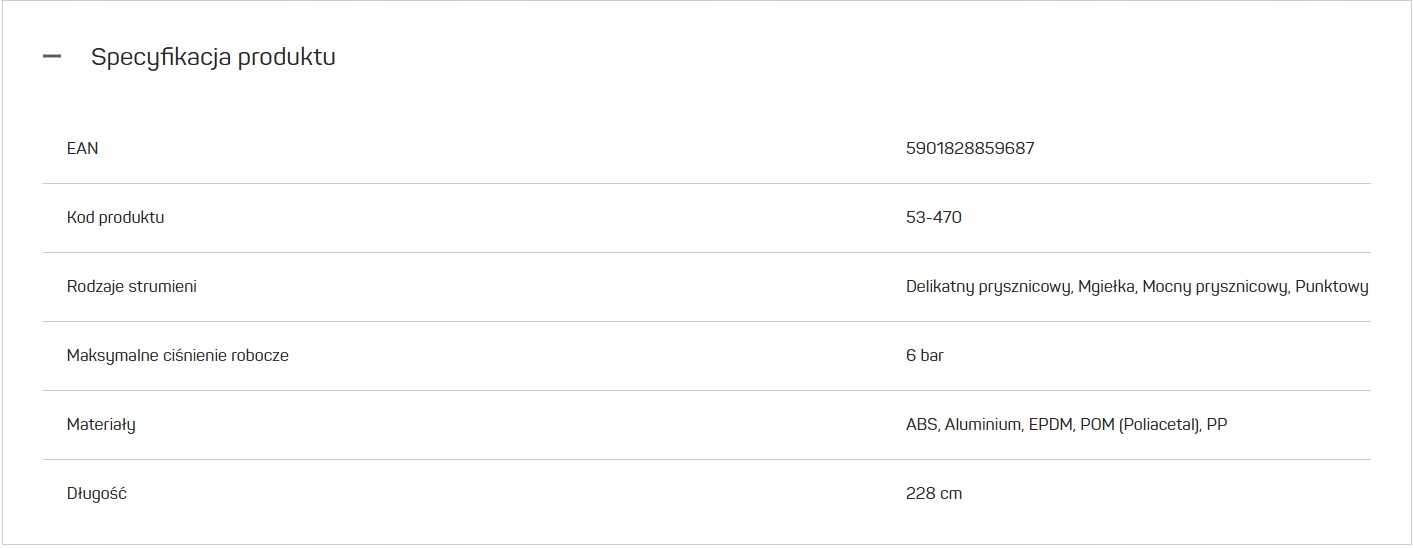Select the product code 53-470

tap(933, 217)
